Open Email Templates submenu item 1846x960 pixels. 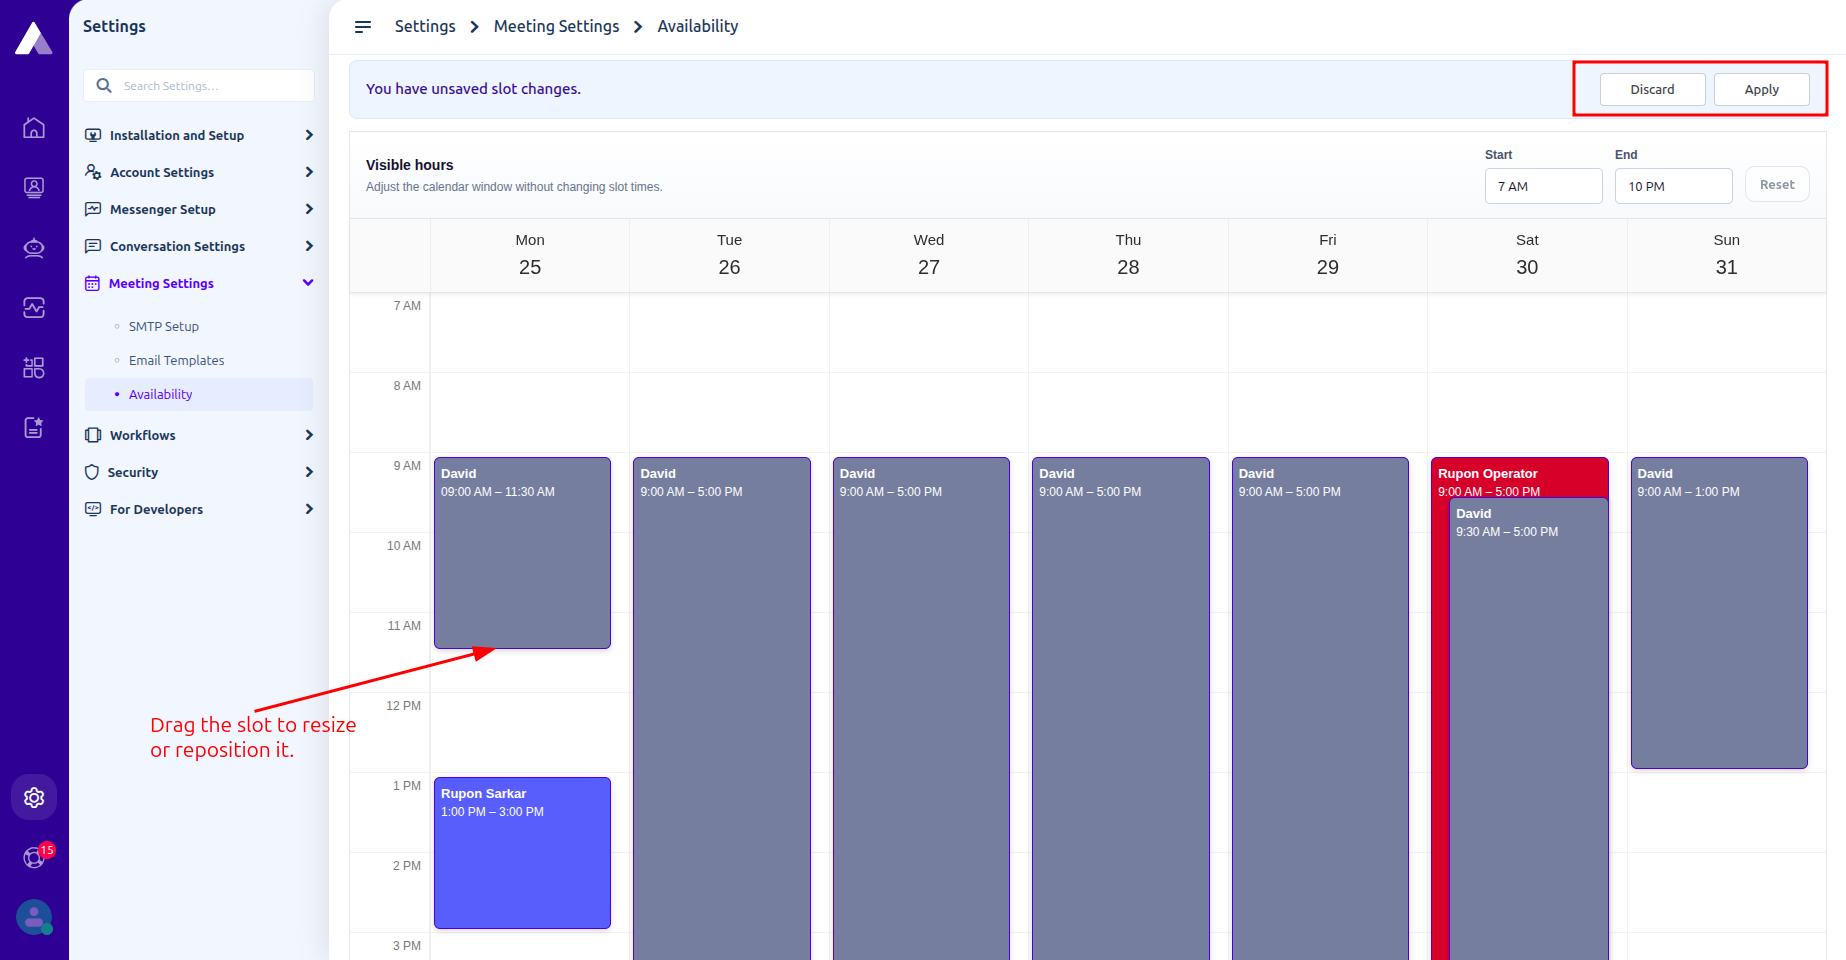point(177,360)
